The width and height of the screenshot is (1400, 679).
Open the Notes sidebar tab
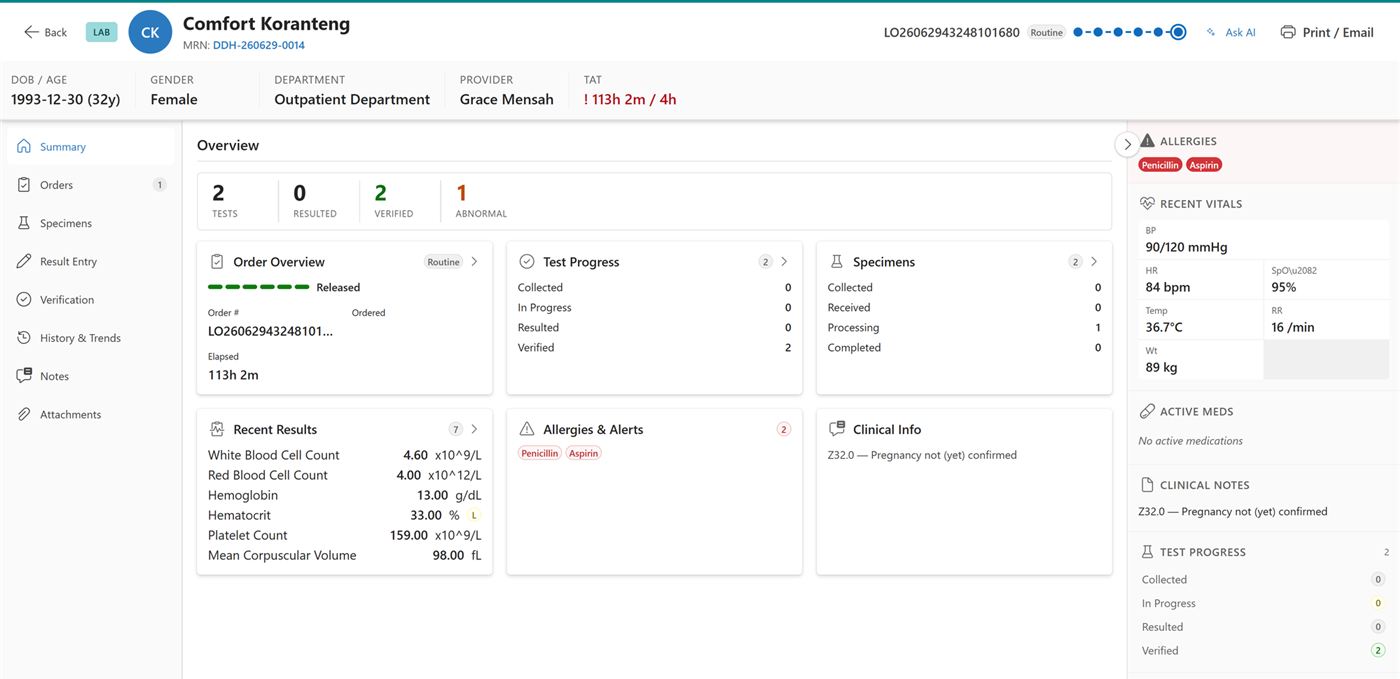[91, 376]
